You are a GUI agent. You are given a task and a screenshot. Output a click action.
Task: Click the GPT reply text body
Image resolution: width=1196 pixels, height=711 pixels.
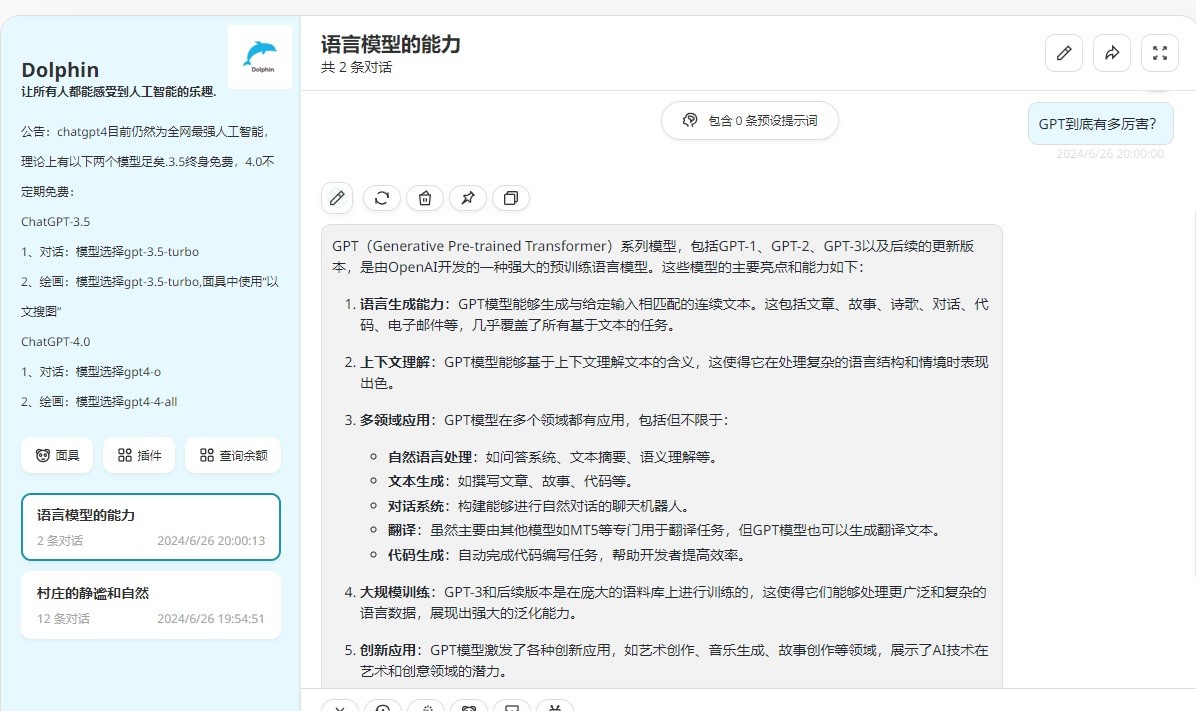(x=661, y=450)
